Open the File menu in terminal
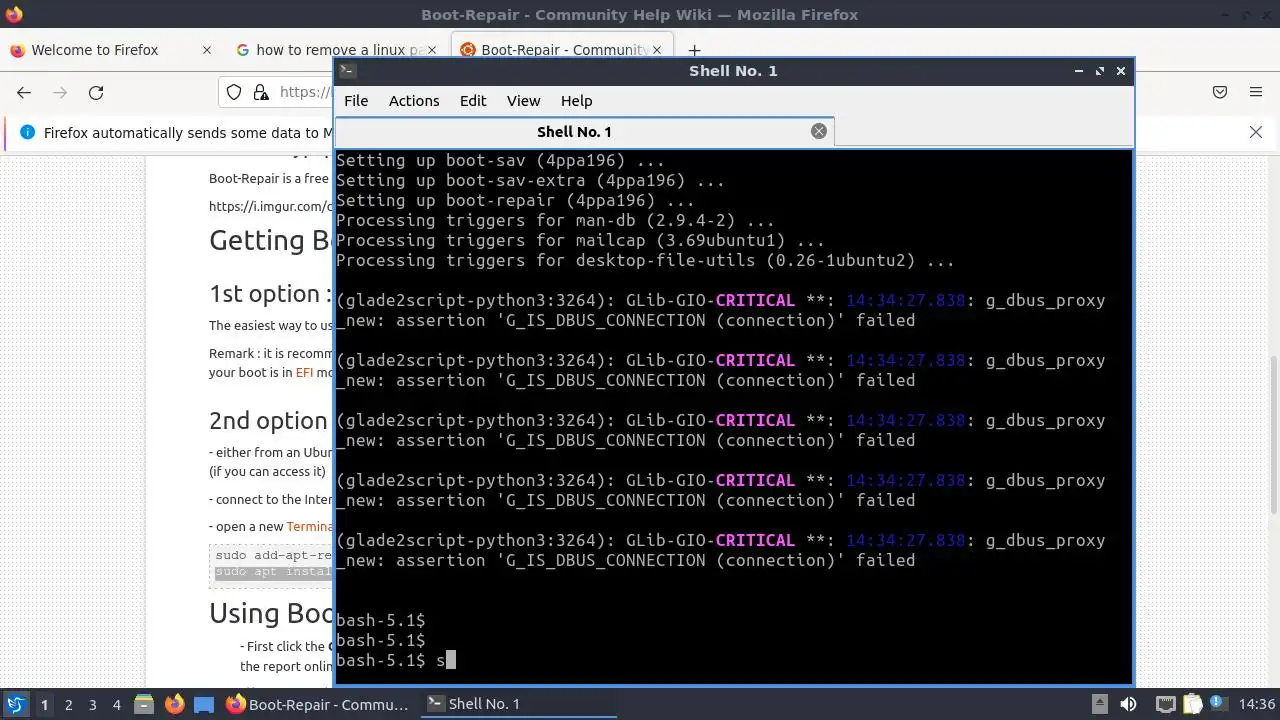The width and height of the screenshot is (1280, 720). [x=356, y=101]
